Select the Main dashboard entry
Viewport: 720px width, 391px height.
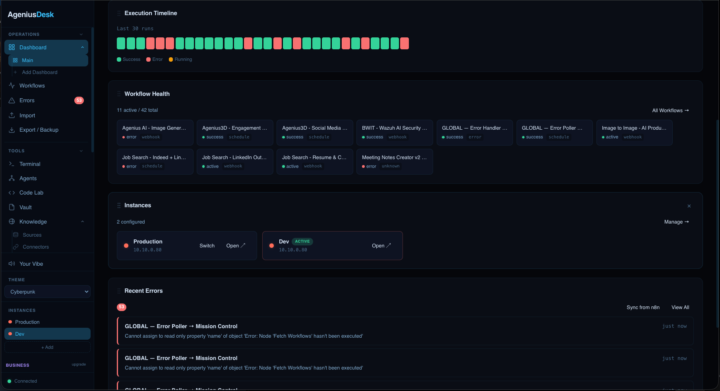[x=48, y=60]
